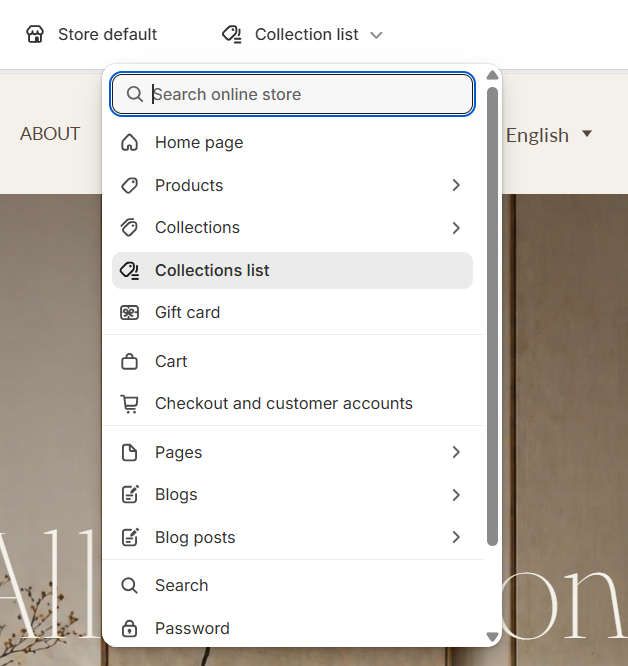Click Collection list template selector
This screenshot has width=628, height=666.
[302, 34]
